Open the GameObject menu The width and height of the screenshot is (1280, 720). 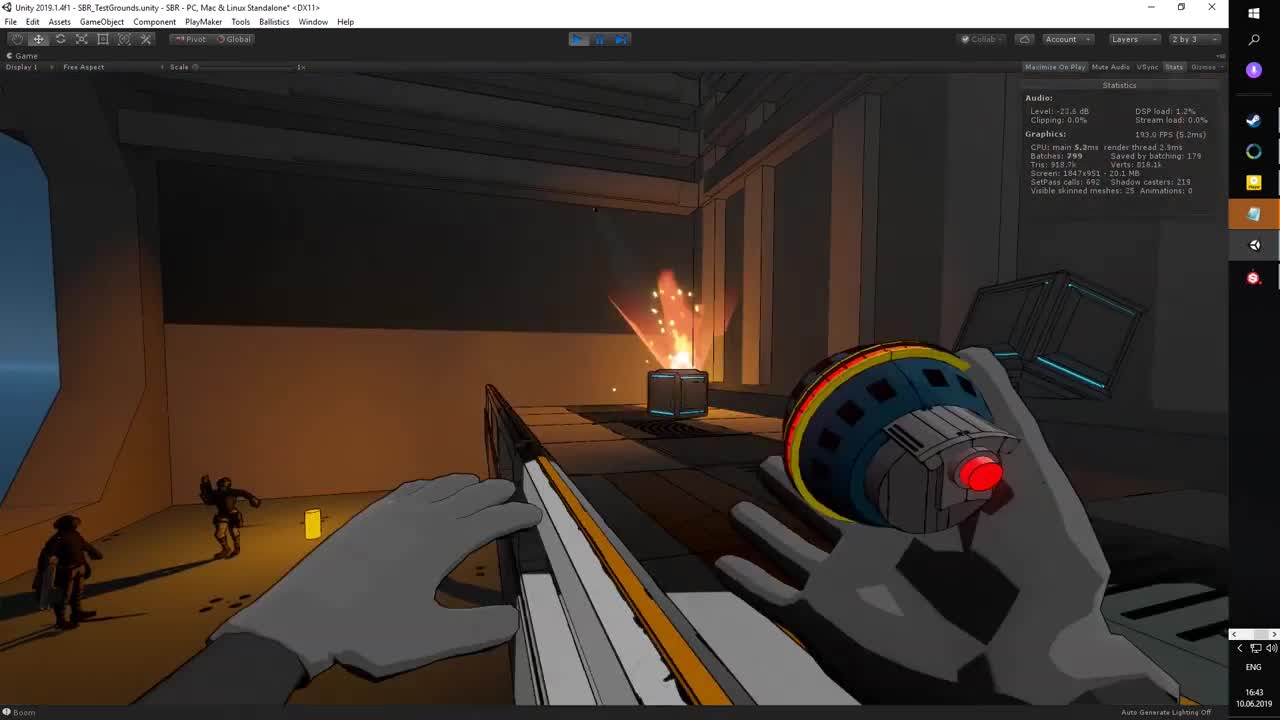[x=102, y=22]
